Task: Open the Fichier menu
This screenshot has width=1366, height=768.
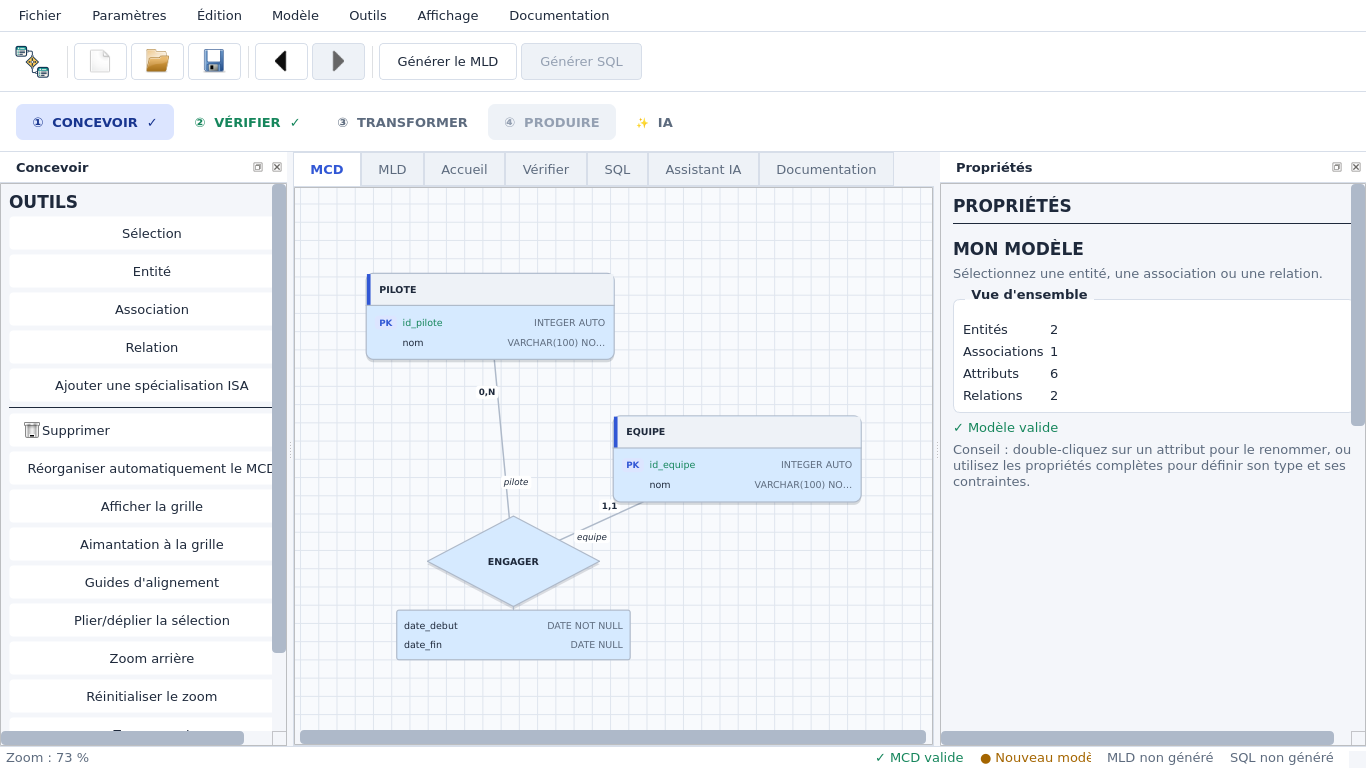Action: tap(40, 15)
